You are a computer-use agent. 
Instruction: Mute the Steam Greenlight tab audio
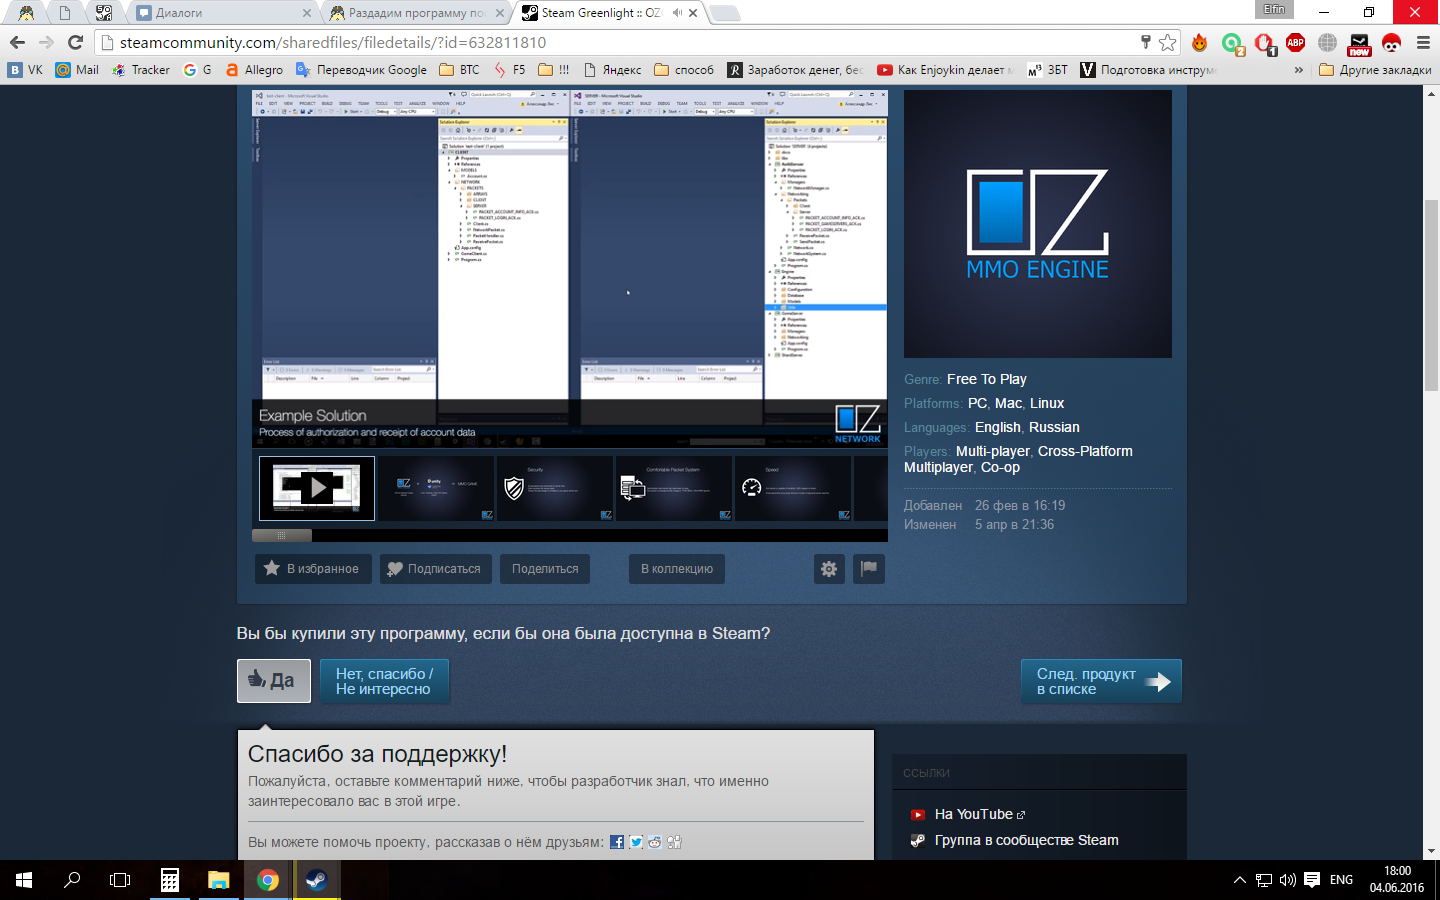[x=677, y=13]
